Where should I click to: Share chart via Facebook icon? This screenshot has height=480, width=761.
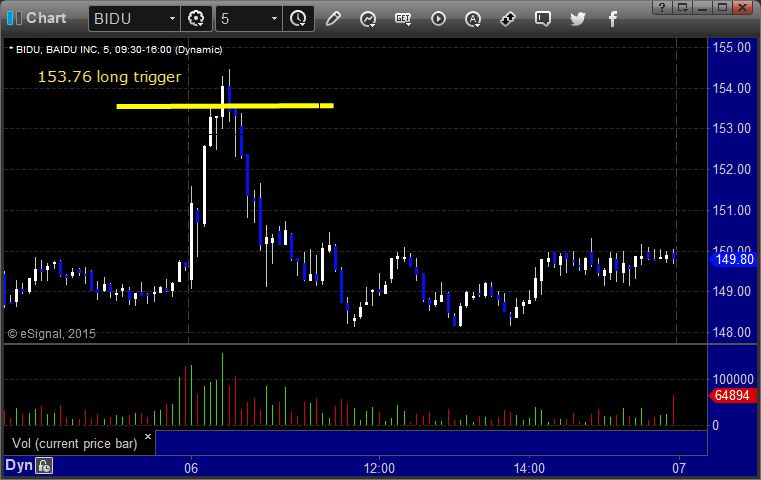pos(612,19)
